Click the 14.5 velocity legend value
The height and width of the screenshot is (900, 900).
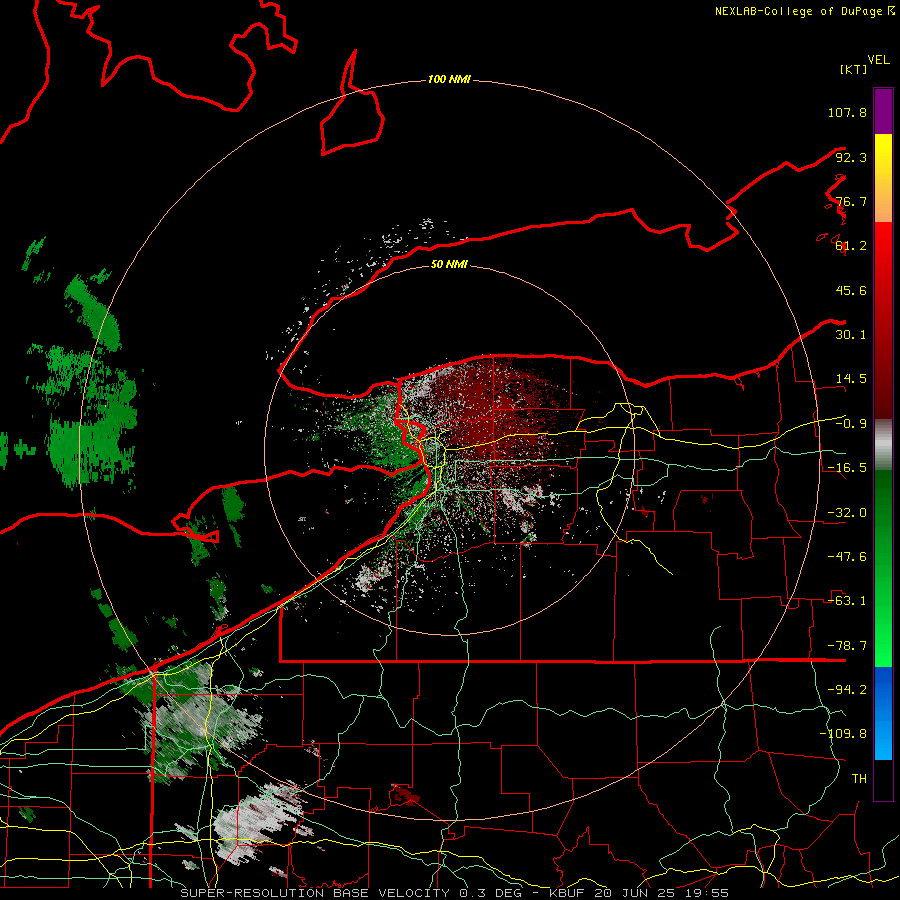[851, 379]
